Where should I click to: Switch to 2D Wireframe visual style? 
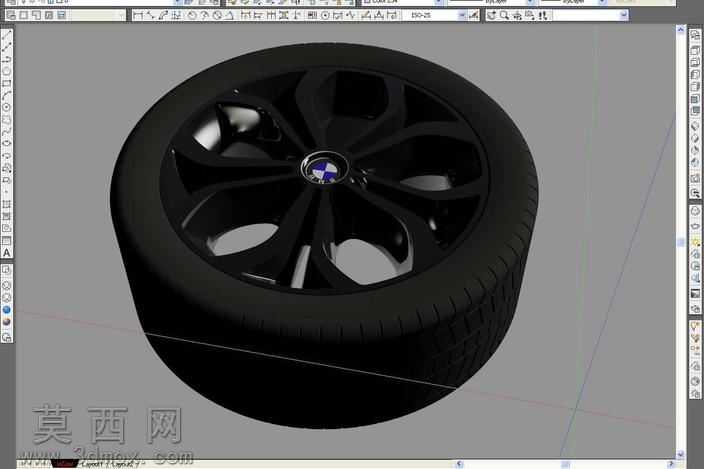point(7,270)
